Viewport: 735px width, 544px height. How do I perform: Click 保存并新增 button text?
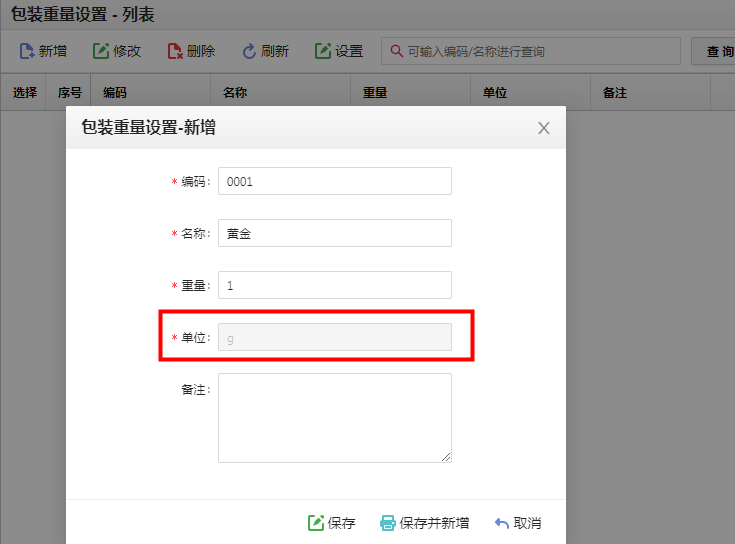pos(434,523)
